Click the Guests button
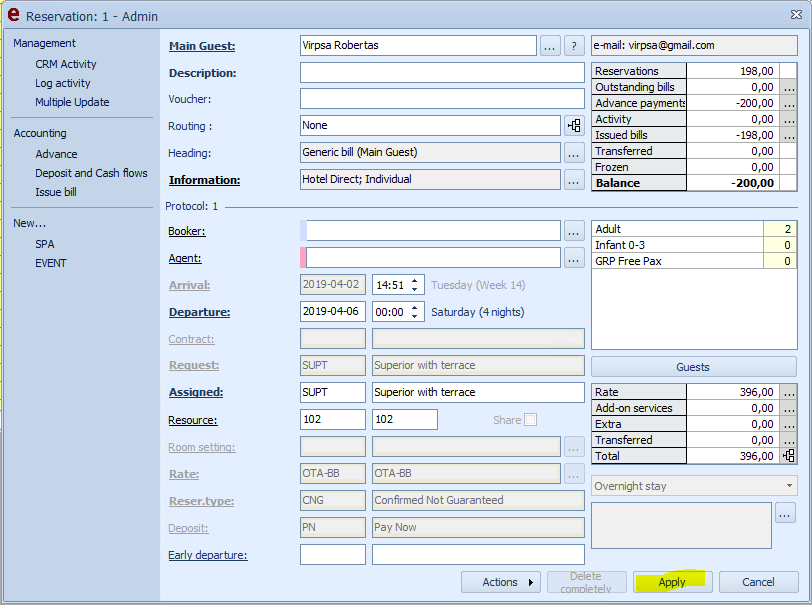Image resolution: width=812 pixels, height=605 pixels. (693, 367)
